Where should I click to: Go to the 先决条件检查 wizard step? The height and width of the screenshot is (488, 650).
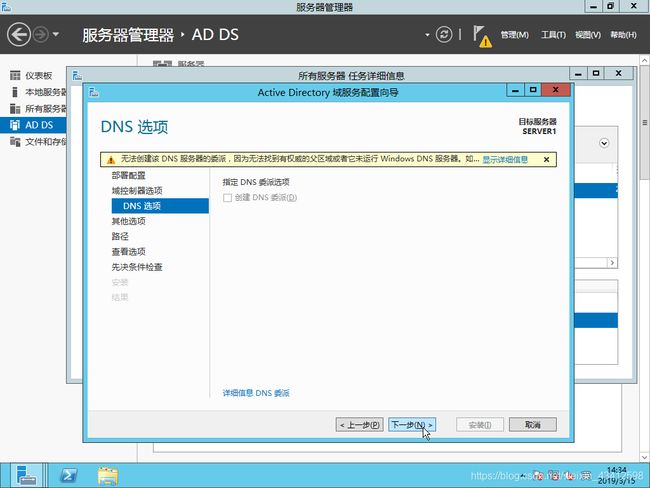pos(137,267)
